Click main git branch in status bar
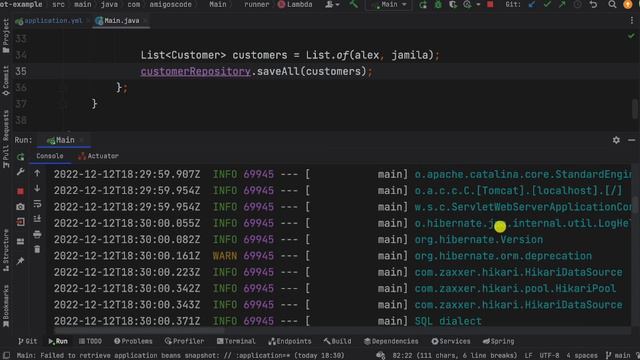This screenshot has height=360, width=640. (619, 356)
